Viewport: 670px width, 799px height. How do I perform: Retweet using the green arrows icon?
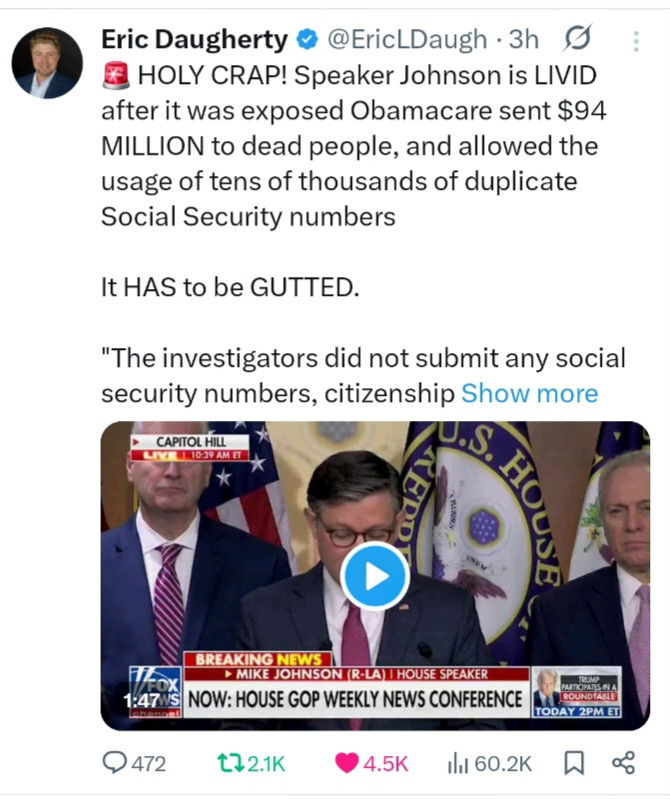point(230,763)
